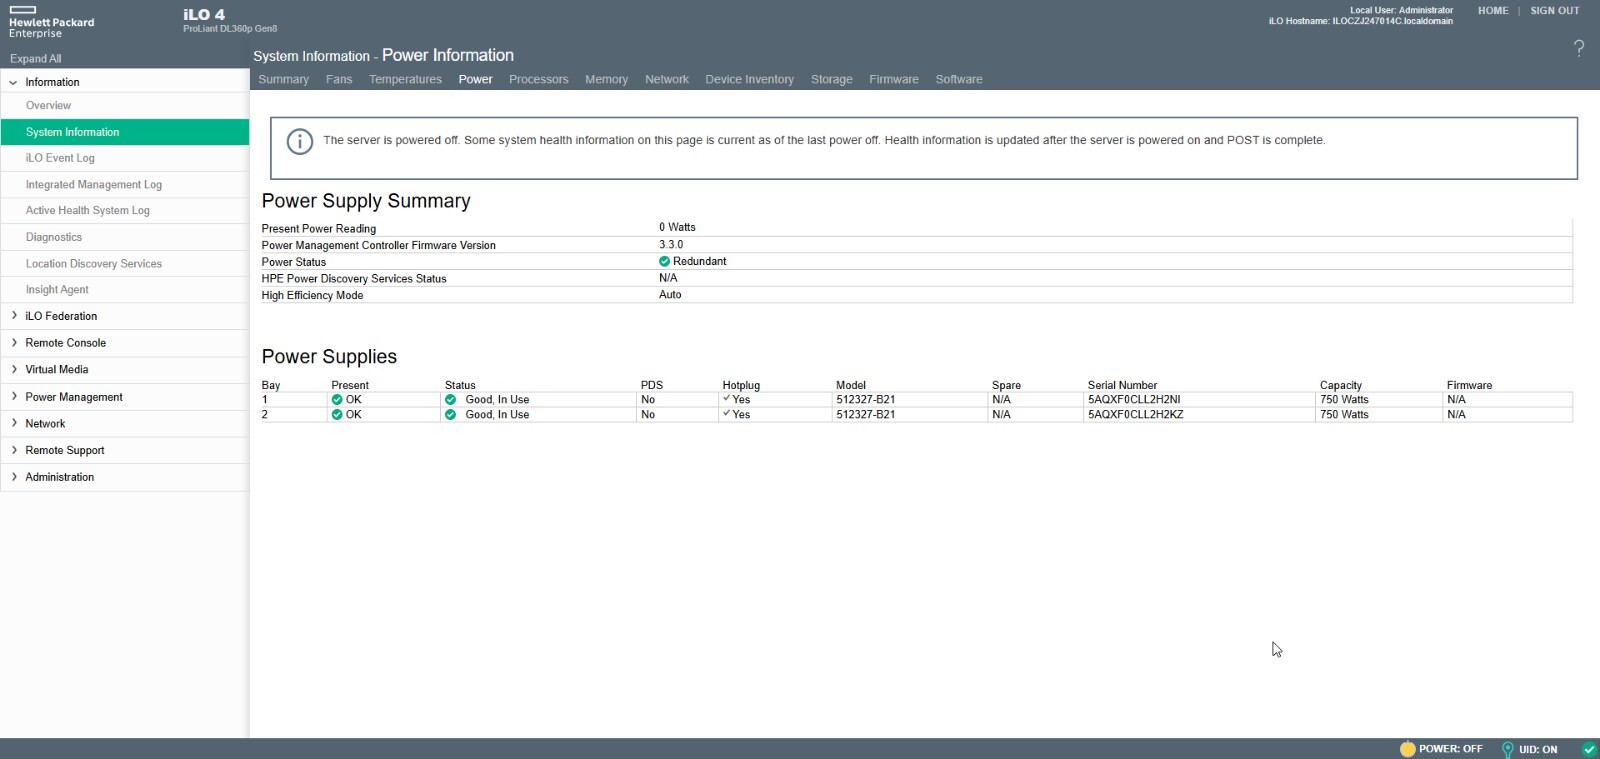Open the Network tab in System Information
This screenshot has width=1600, height=759.
click(x=666, y=79)
